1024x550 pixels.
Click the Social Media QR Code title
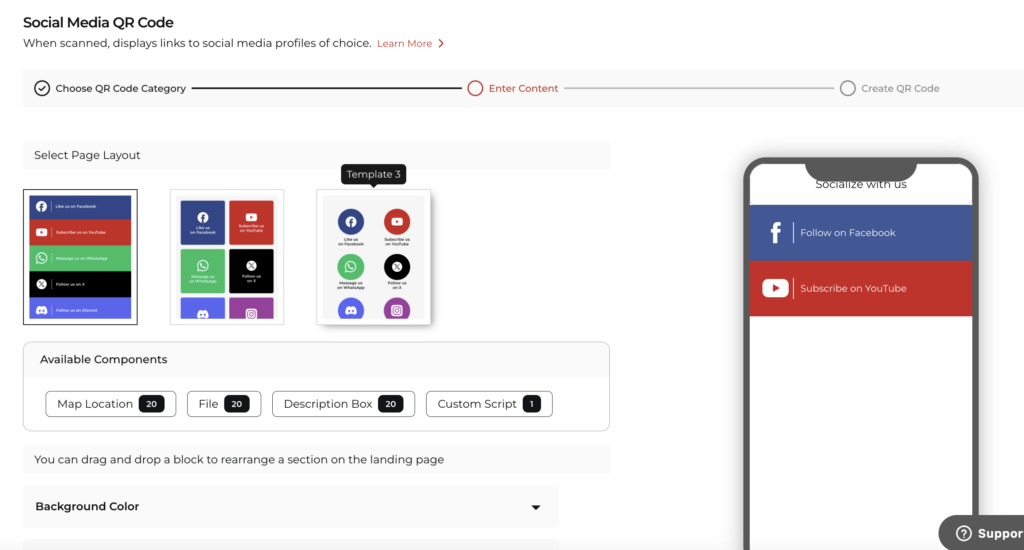click(x=98, y=22)
